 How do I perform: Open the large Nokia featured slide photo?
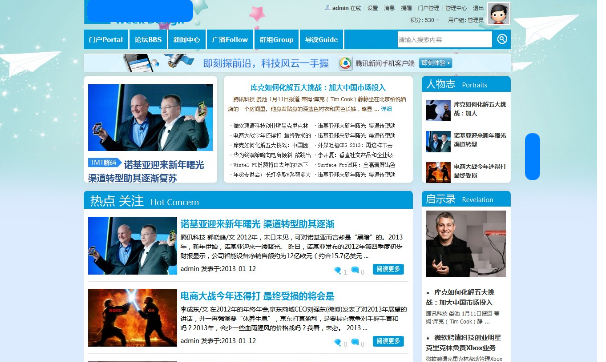pos(150,117)
